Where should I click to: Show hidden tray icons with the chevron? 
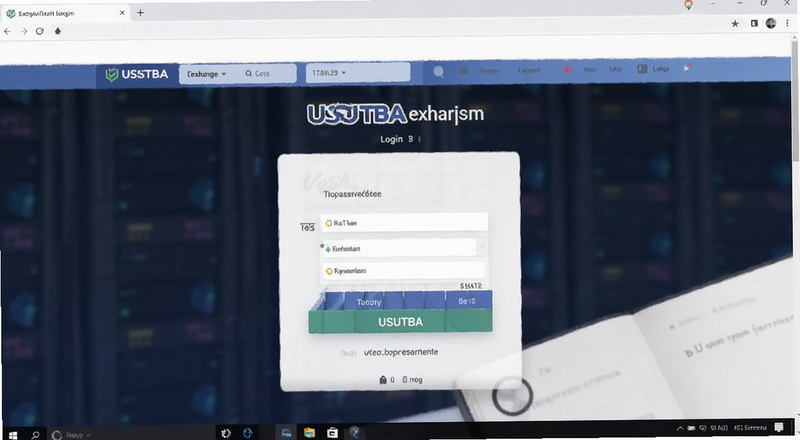point(680,428)
